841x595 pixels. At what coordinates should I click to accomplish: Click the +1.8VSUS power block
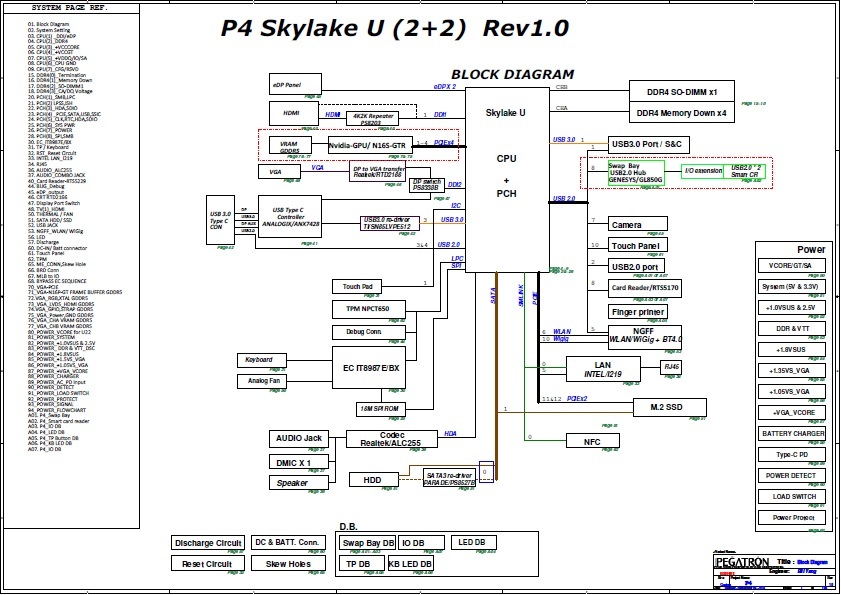tap(791, 349)
